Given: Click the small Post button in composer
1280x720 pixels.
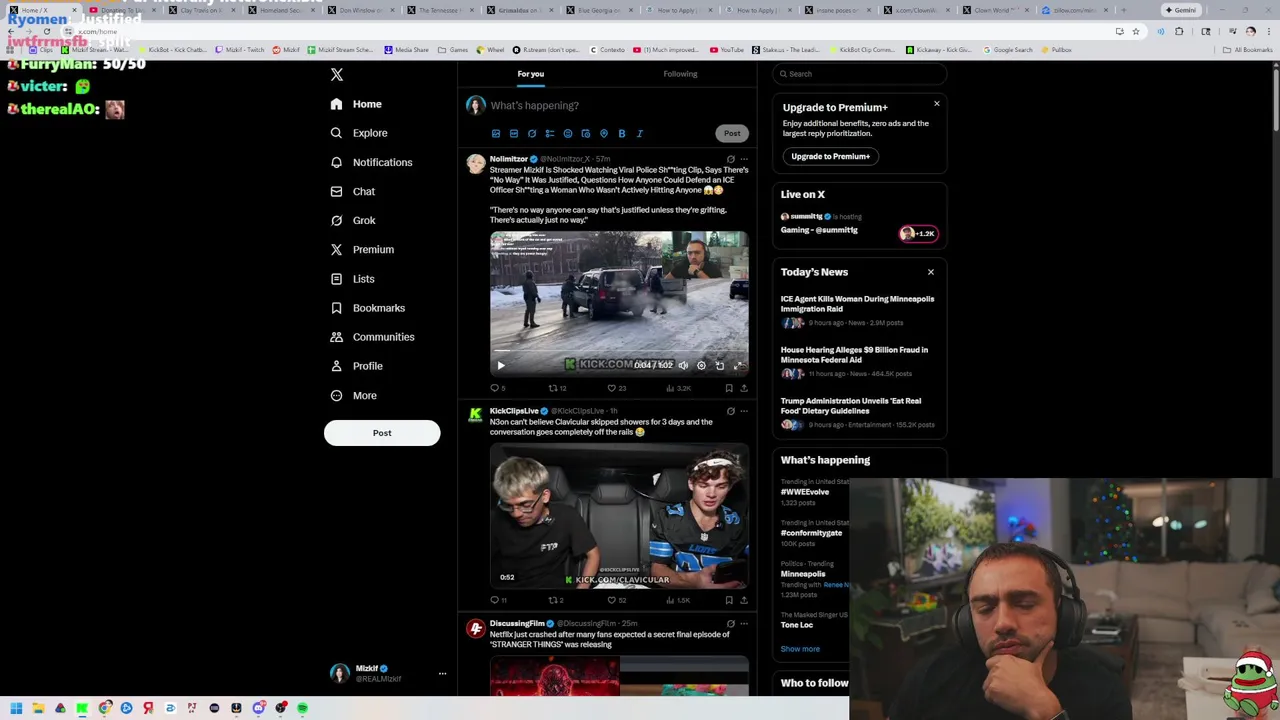Looking at the screenshot, I should [732, 133].
